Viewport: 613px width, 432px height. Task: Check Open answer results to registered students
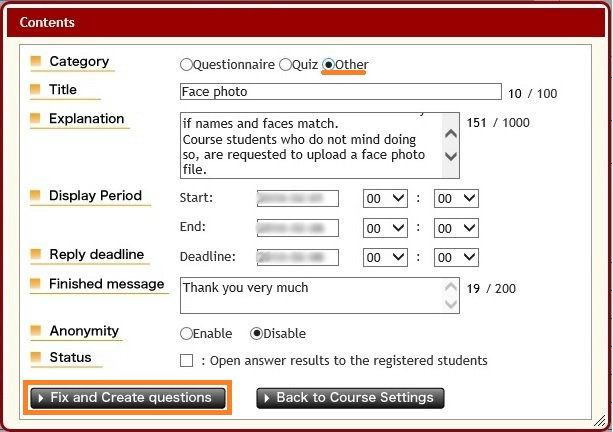pos(186,360)
